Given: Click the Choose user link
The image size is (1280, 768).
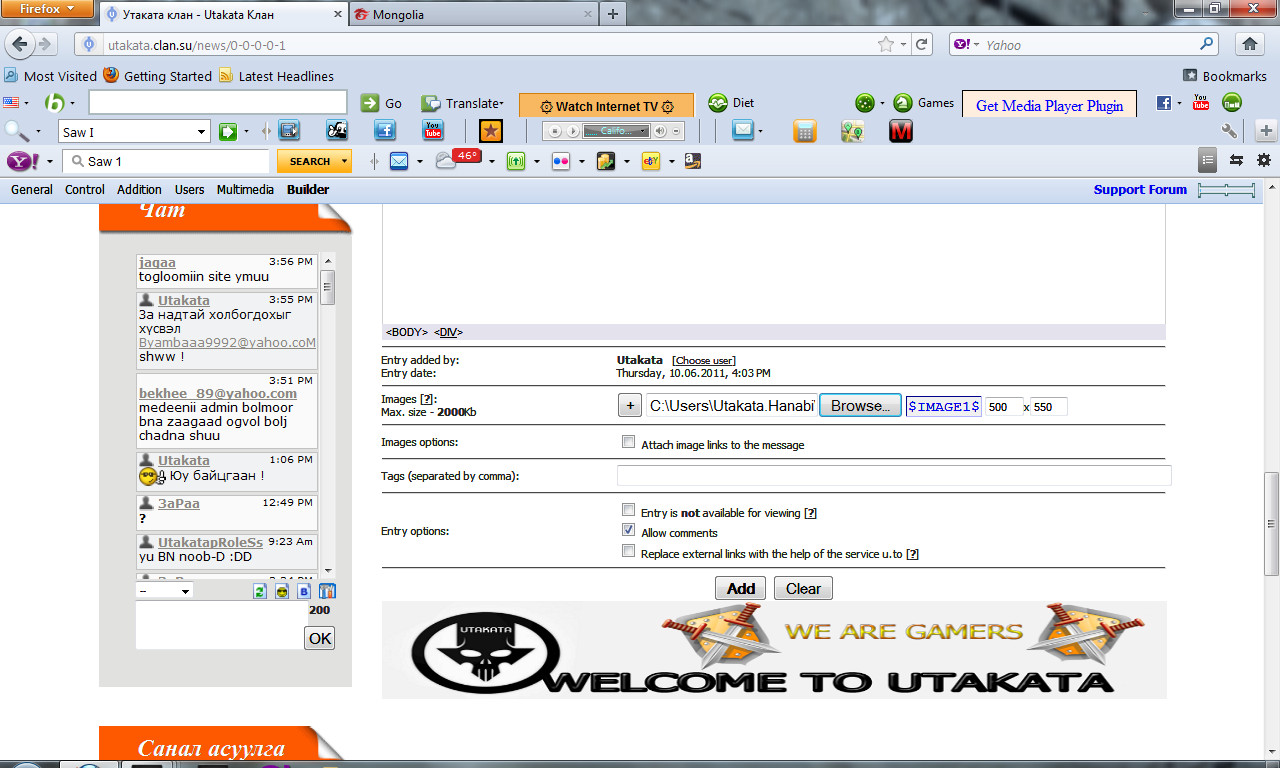Looking at the screenshot, I should (705, 360).
